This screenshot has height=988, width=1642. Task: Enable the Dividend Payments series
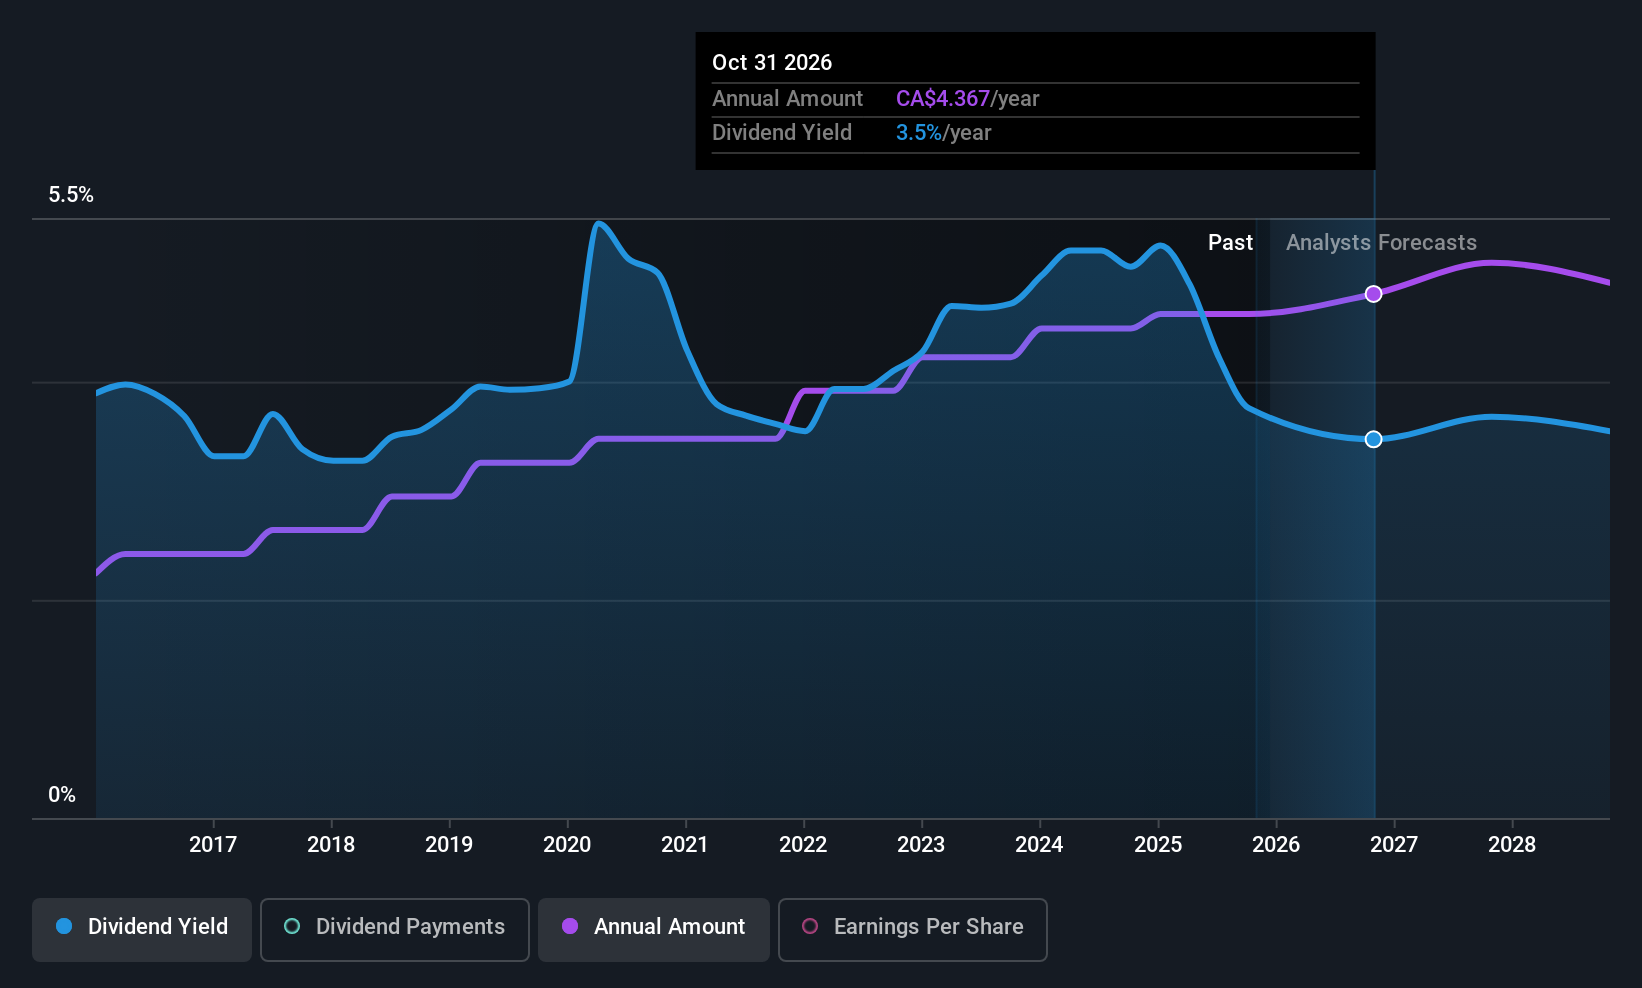coord(394,929)
